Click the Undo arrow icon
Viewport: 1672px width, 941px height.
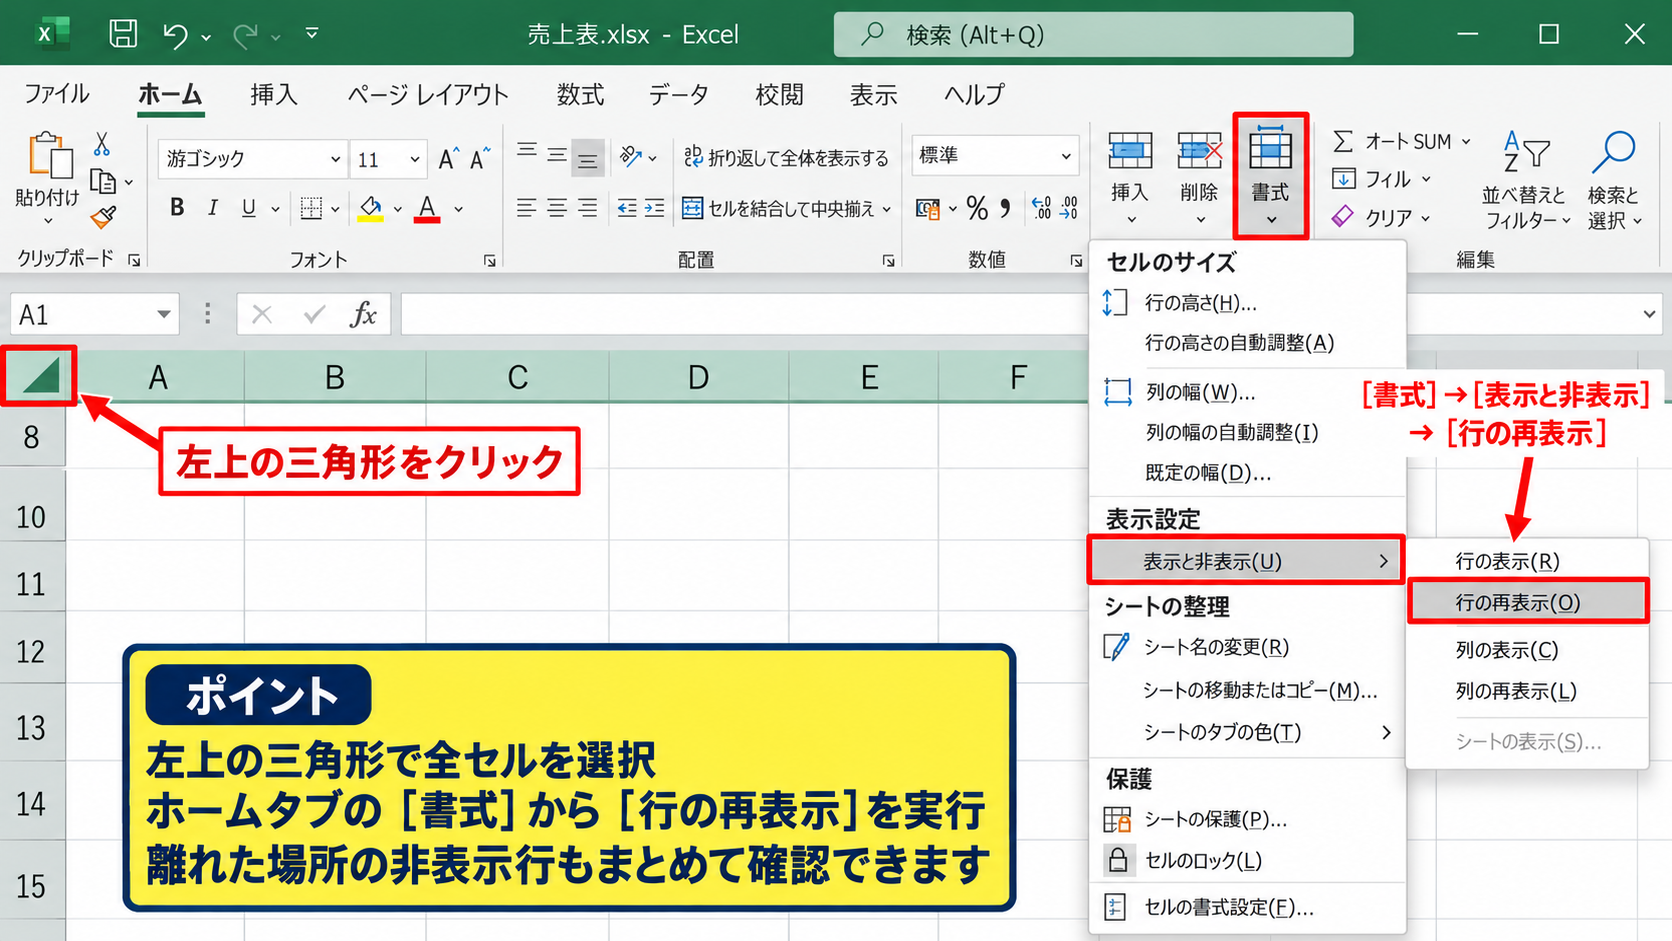click(x=175, y=36)
